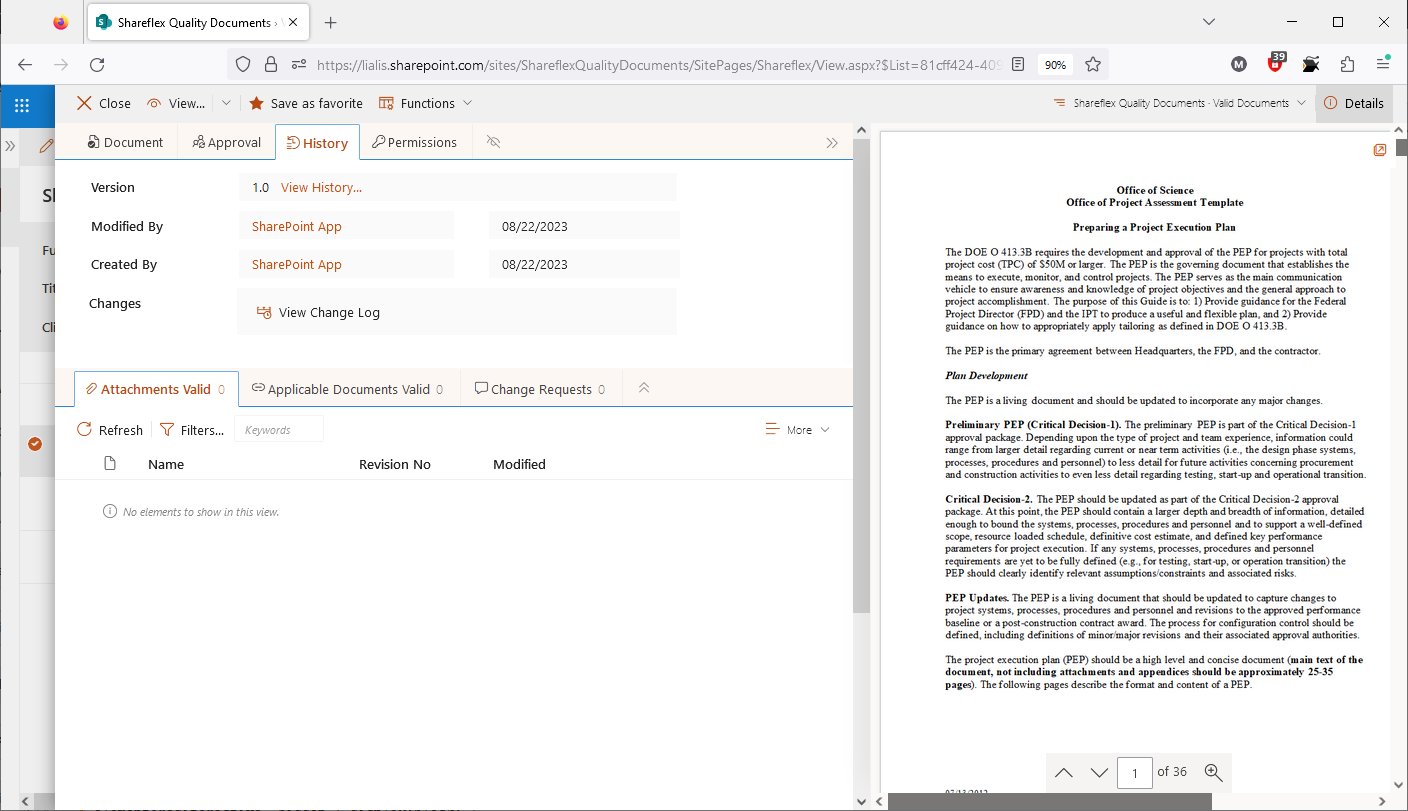This screenshot has width=1408, height=811.
Task: Click the pencil edit icon in left panel
Action: [45, 145]
